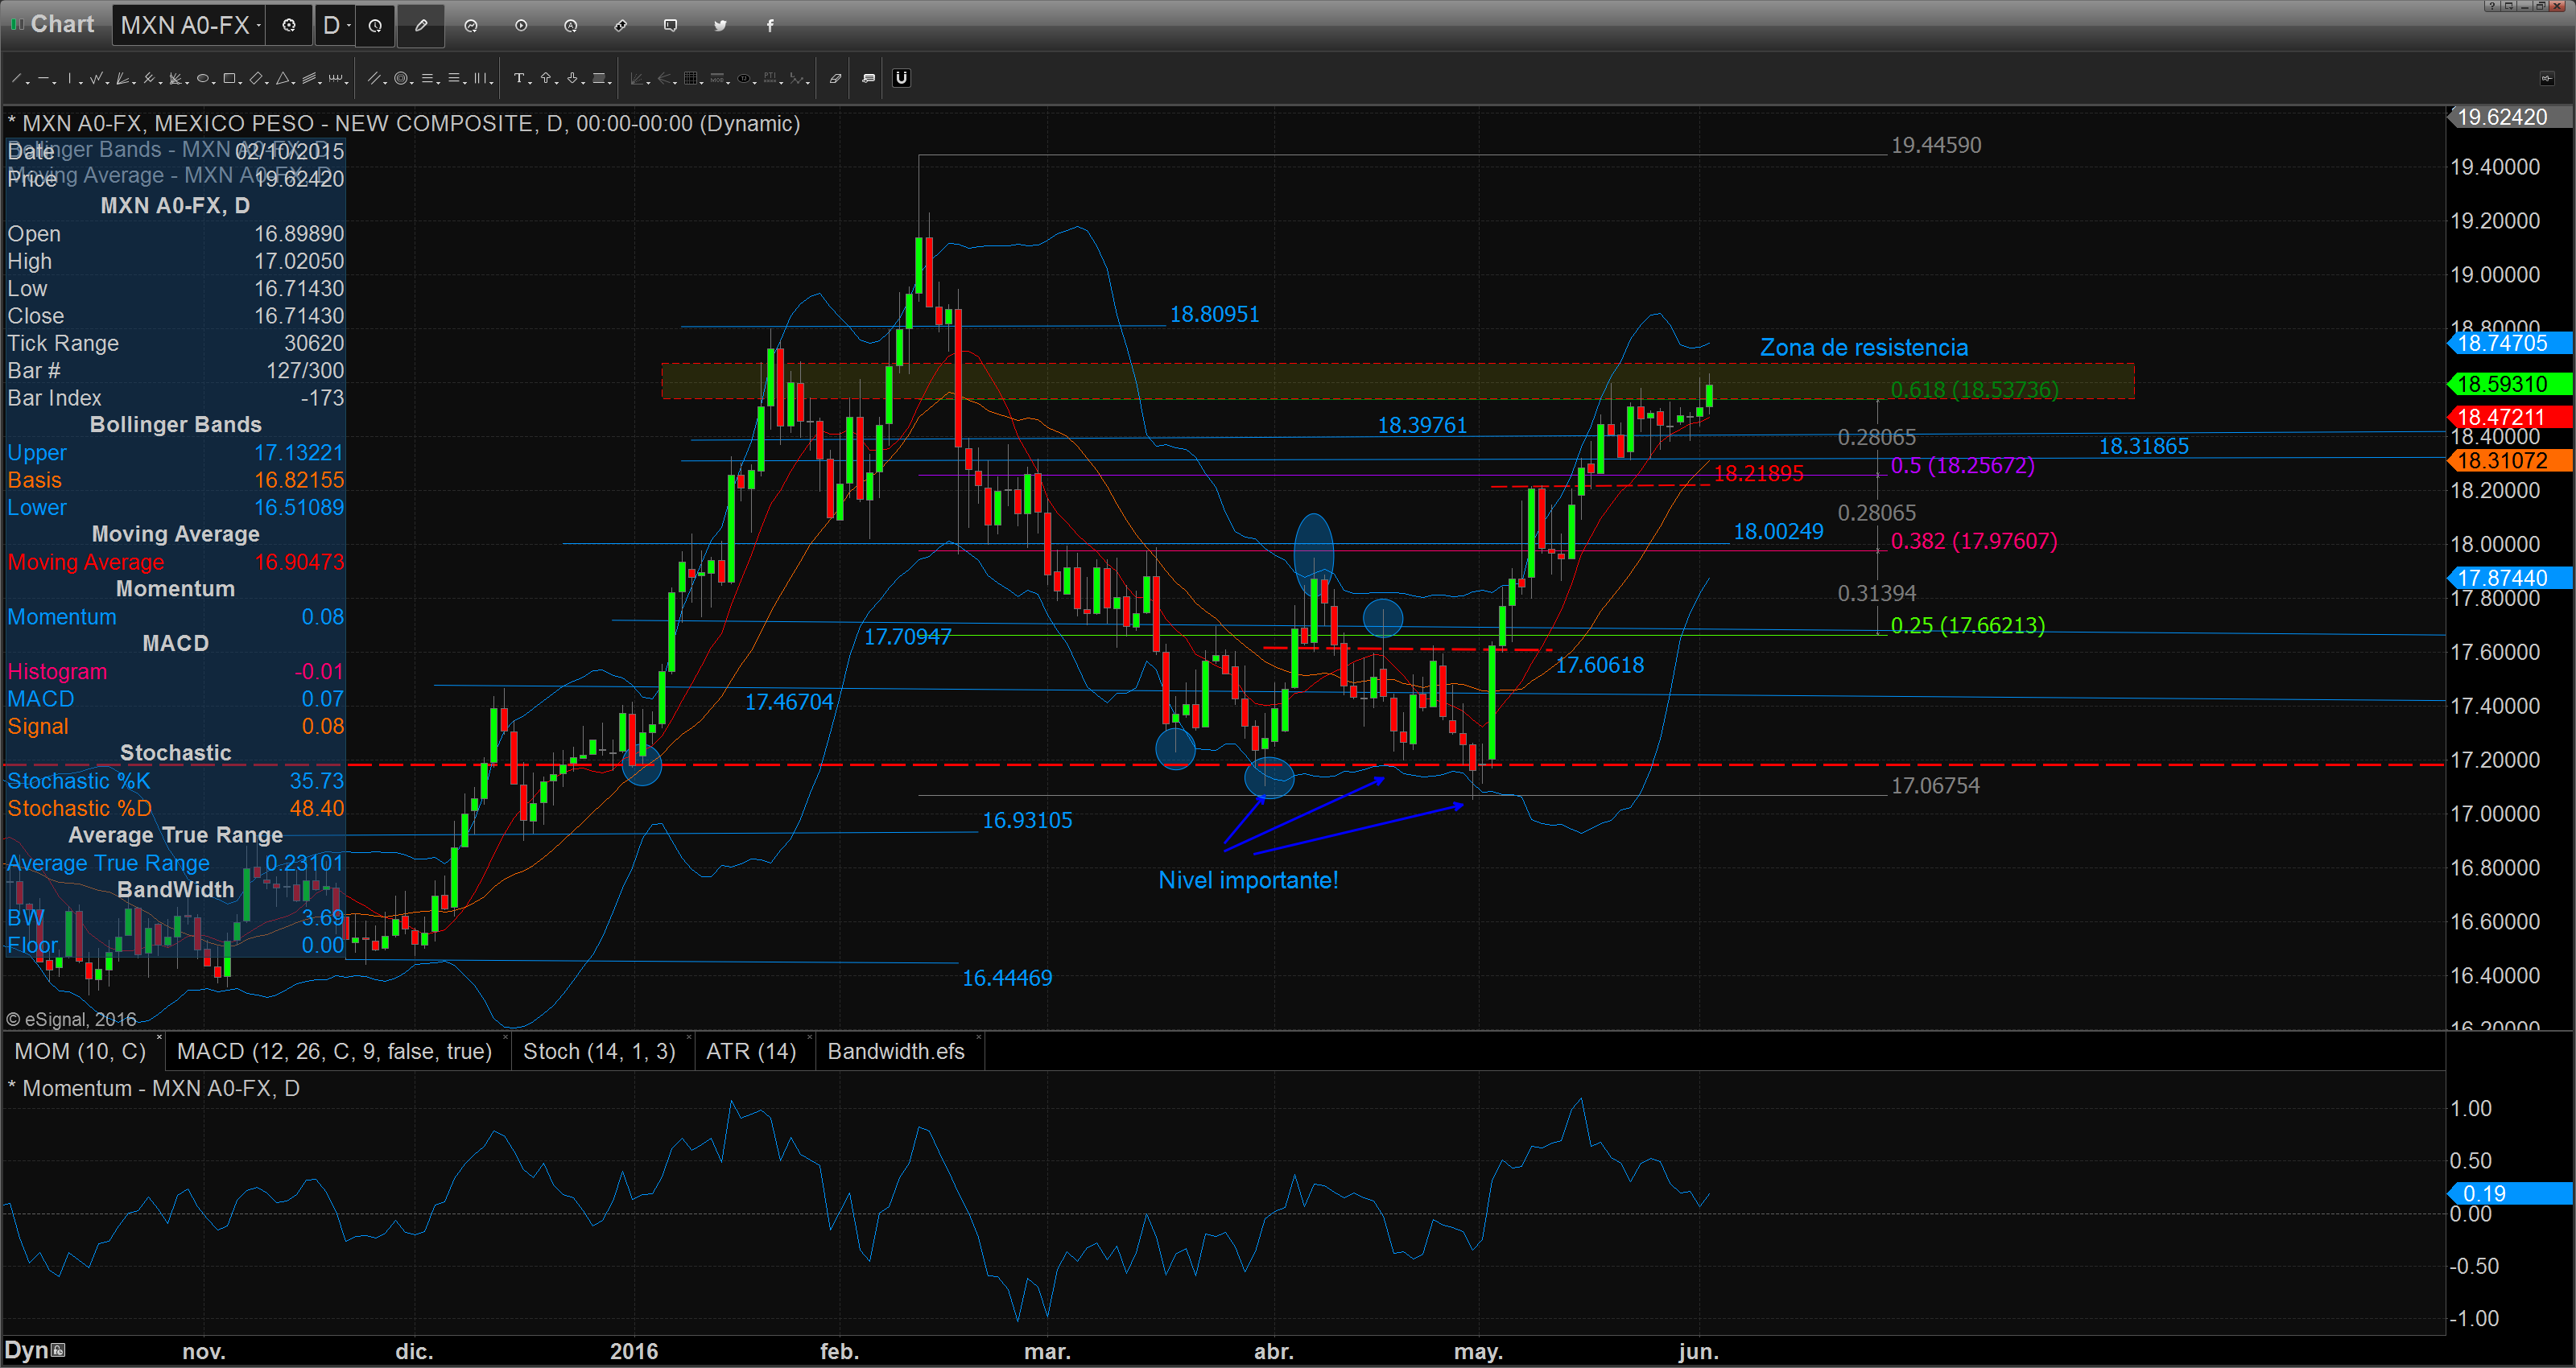Click the symbol link arrows icon
The width and height of the screenshot is (2576, 1368).
pos(621,26)
